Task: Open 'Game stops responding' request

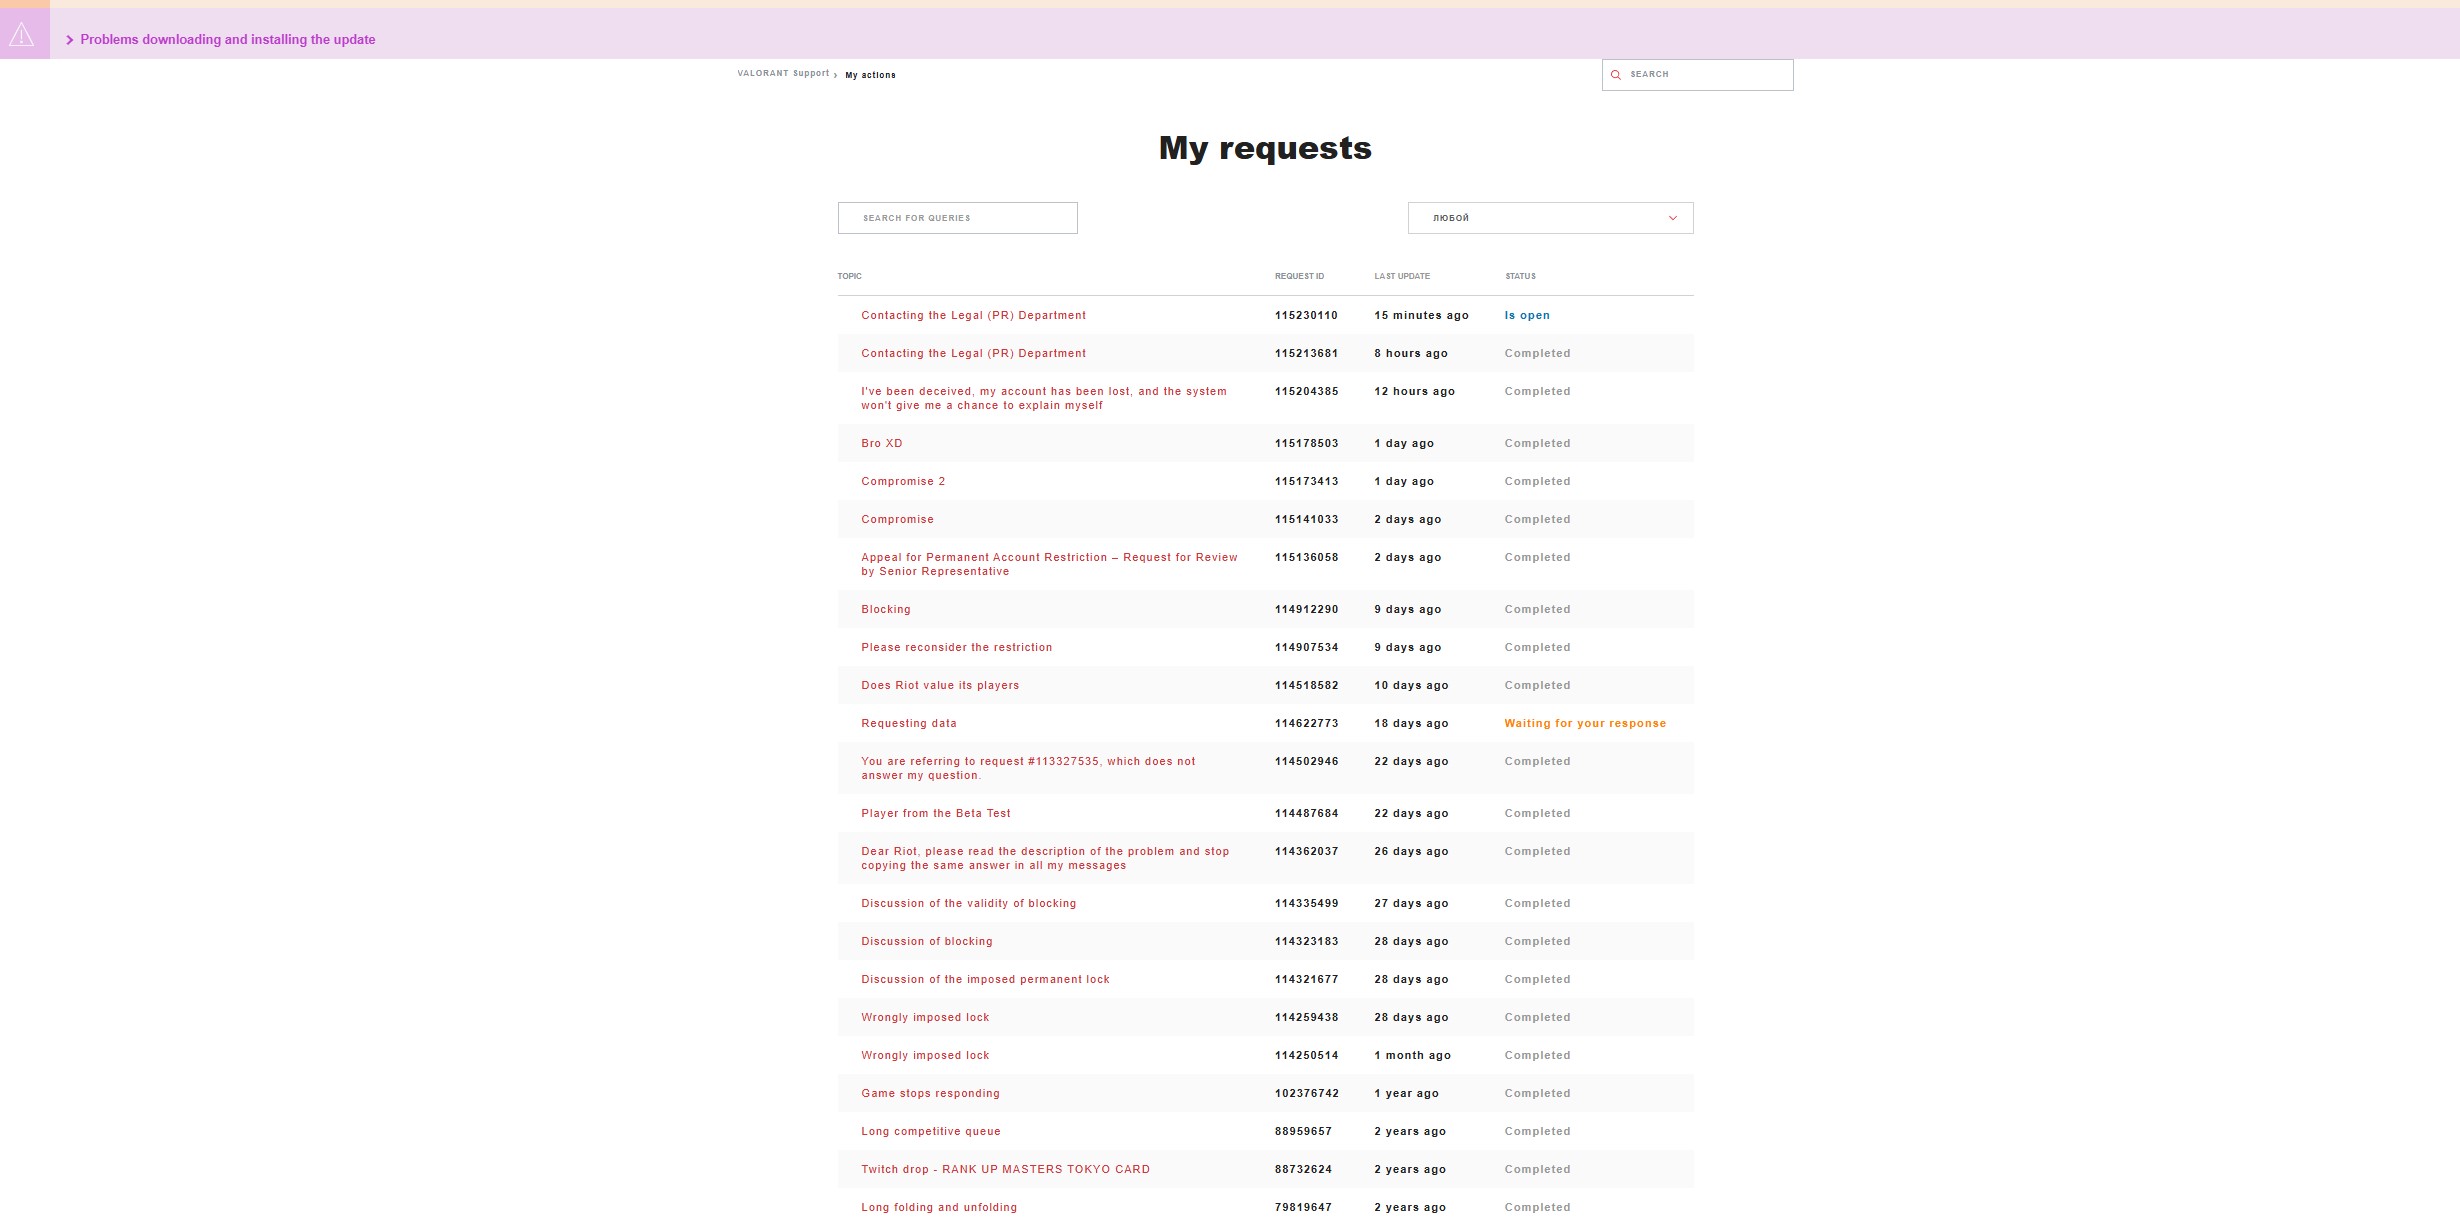Action: [x=930, y=1093]
